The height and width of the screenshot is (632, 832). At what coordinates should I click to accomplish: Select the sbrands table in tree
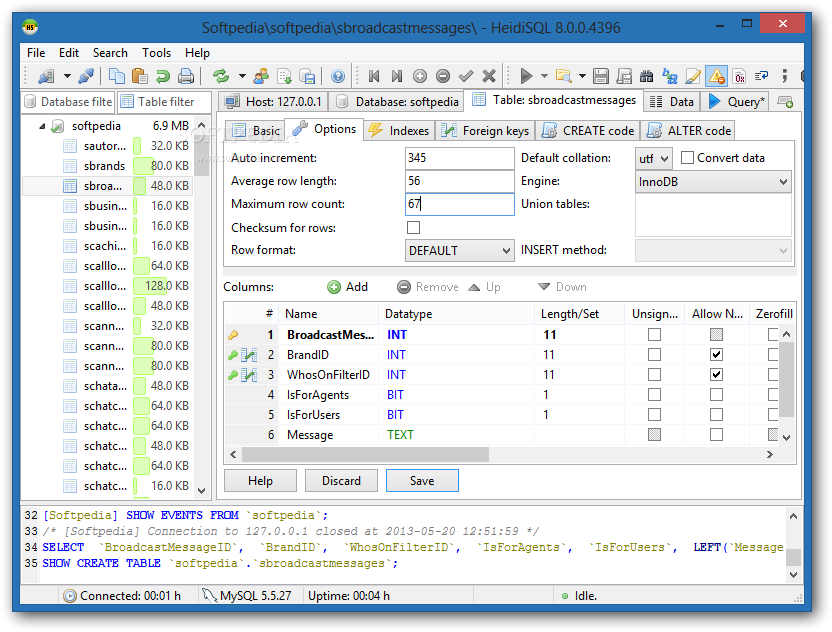tap(106, 166)
